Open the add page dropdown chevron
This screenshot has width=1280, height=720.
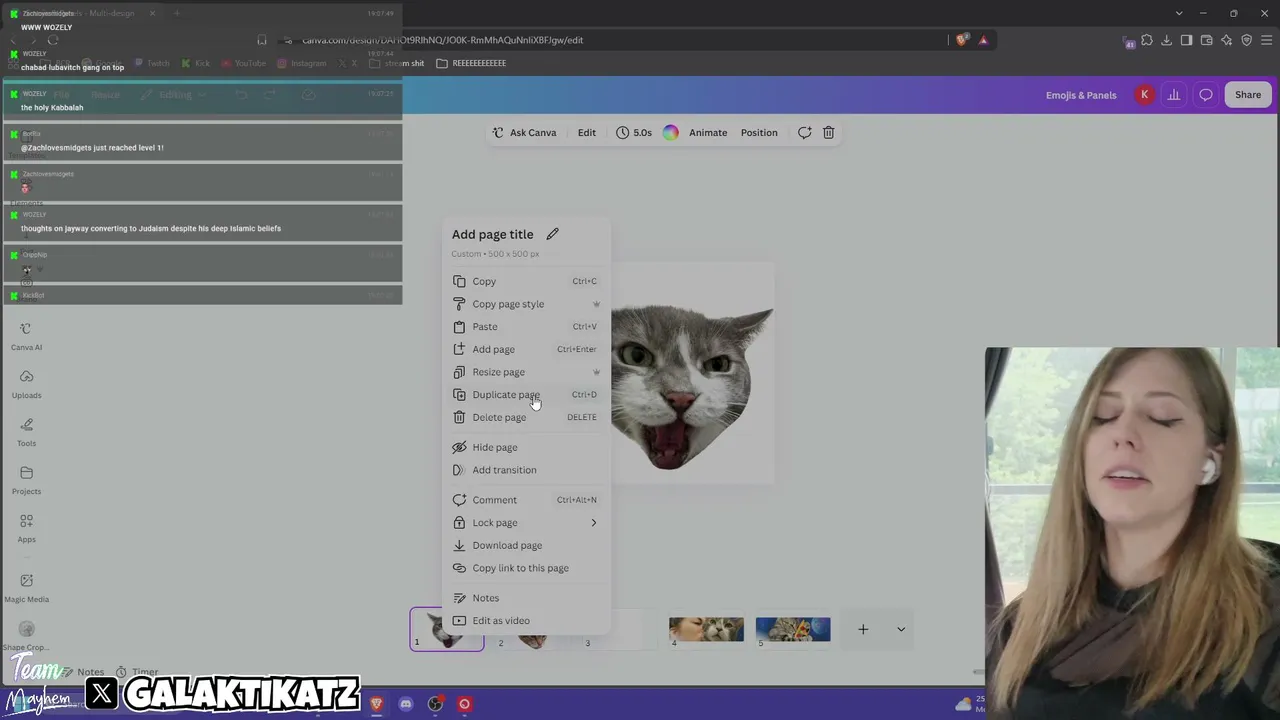pyautogui.click(x=901, y=629)
